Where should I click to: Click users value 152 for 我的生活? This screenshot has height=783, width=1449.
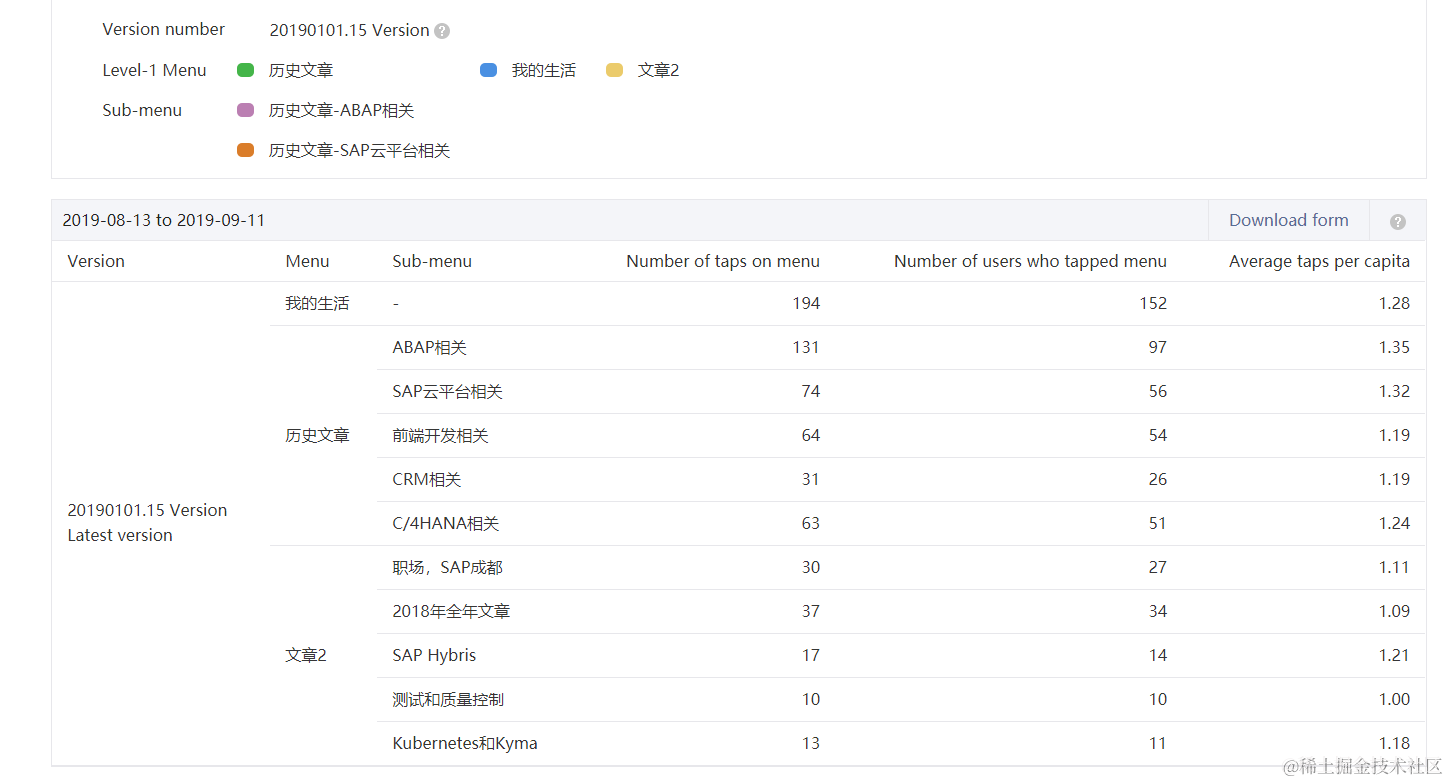click(1153, 303)
